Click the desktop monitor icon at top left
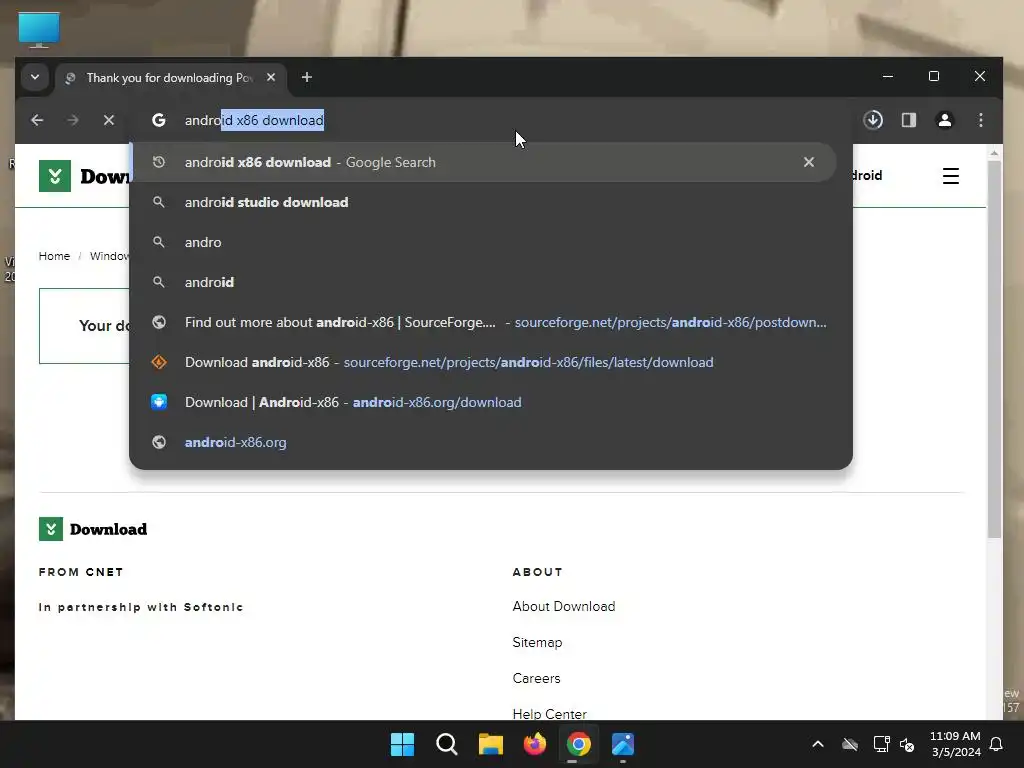 click(x=39, y=29)
